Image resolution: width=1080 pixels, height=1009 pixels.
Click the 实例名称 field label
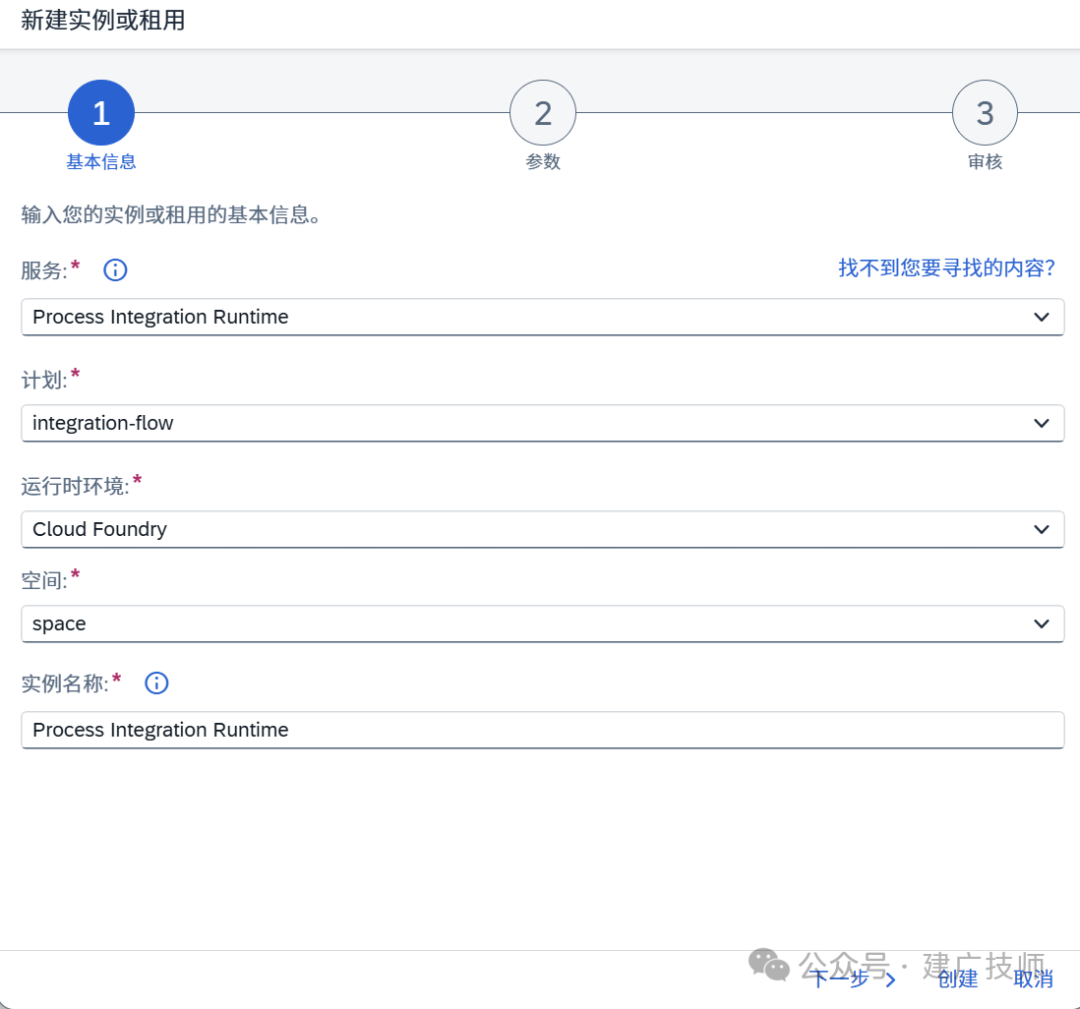point(65,683)
